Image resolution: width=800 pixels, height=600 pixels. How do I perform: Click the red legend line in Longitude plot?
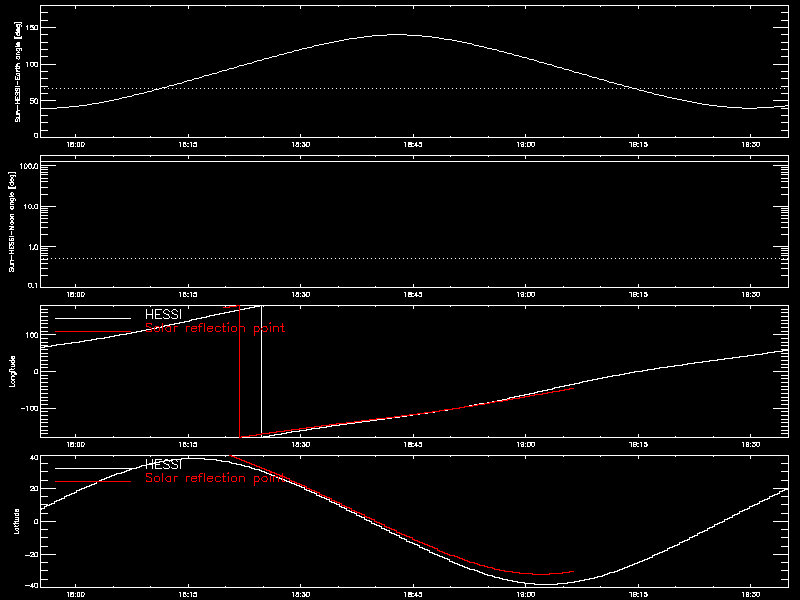[93, 332]
